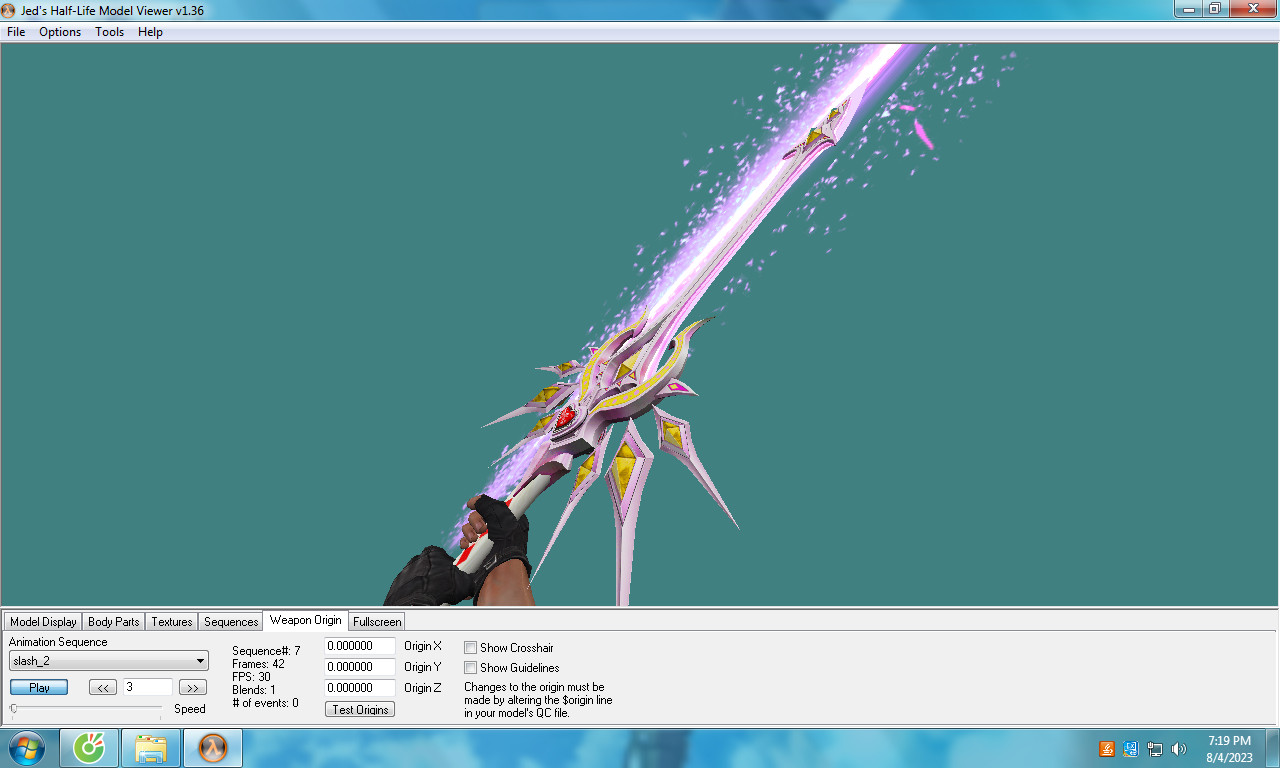Switch to the Model Display tab
Image resolution: width=1280 pixels, height=768 pixels.
[x=42, y=621]
